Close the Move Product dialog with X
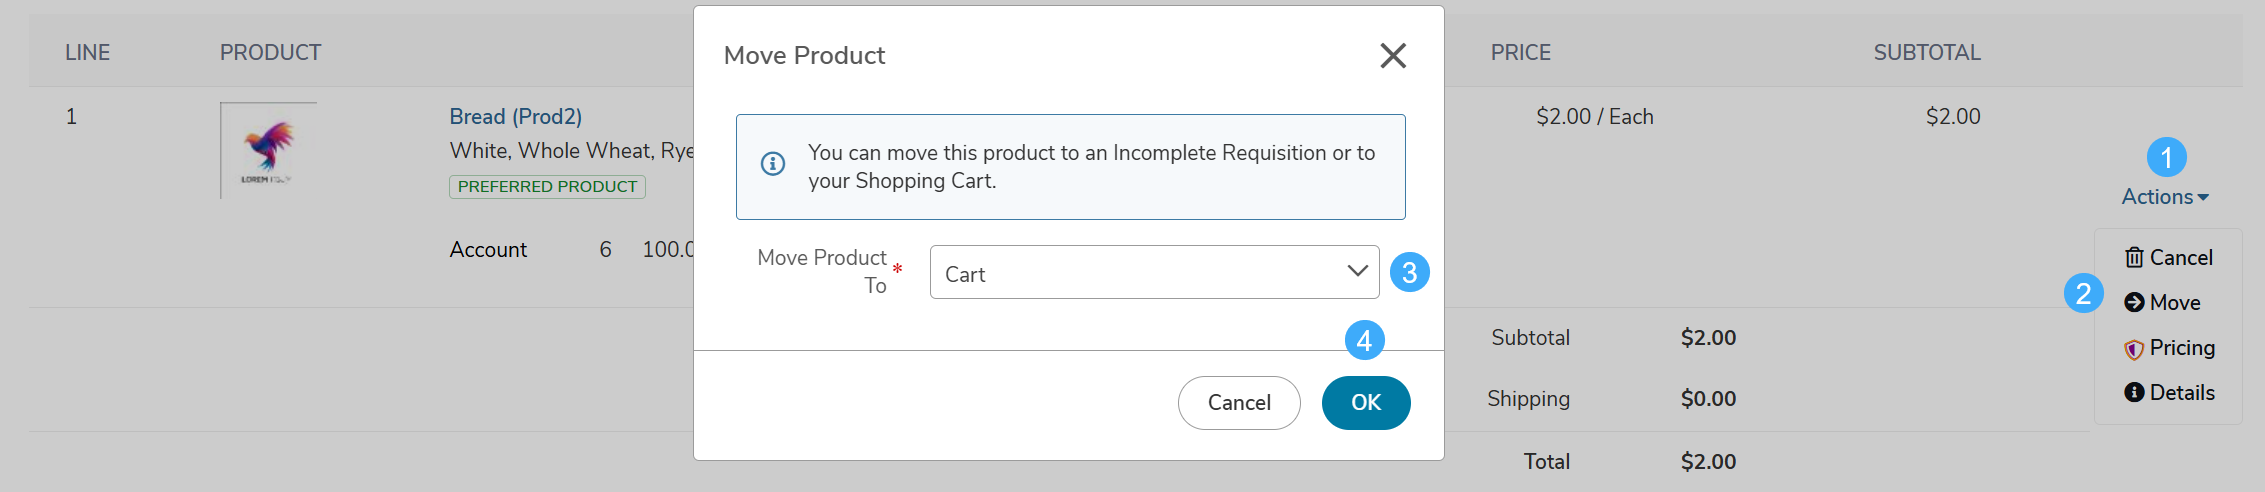The image size is (2265, 492). (x=1393, y=55)
